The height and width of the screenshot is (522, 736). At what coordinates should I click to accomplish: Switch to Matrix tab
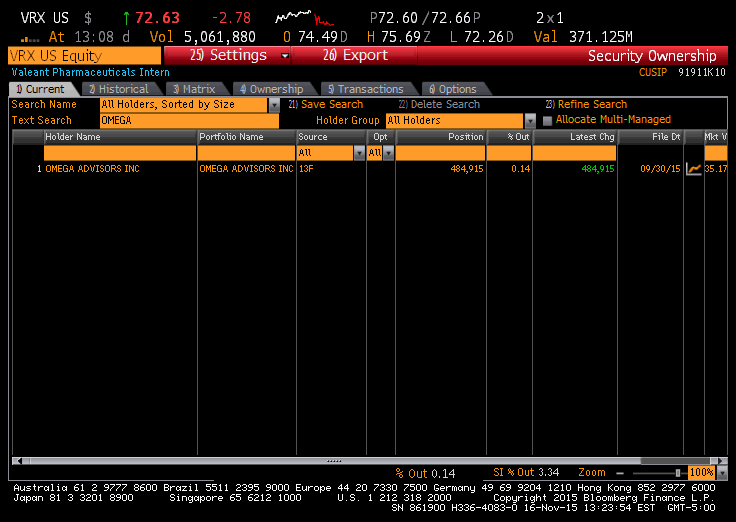(x=194, y=89)
